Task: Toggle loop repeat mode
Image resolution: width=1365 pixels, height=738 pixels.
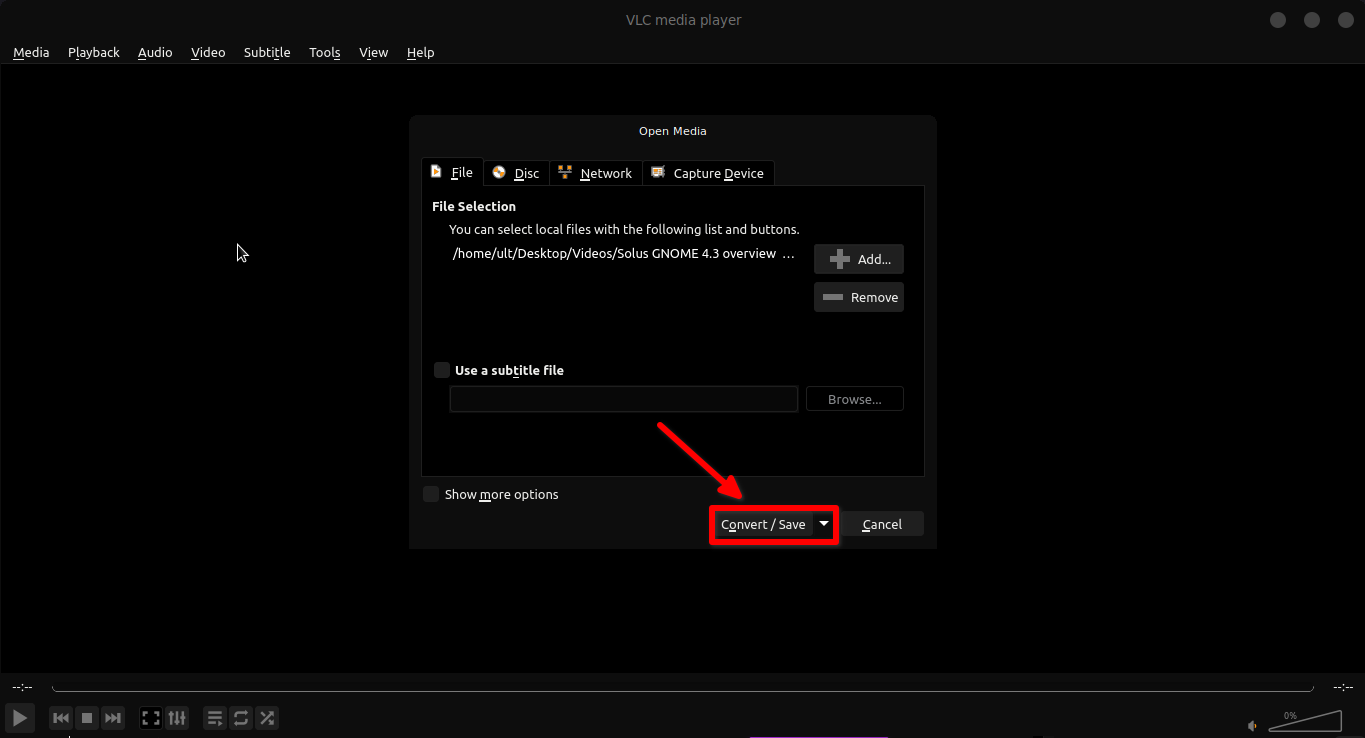Action: click(x=241, y=718)
